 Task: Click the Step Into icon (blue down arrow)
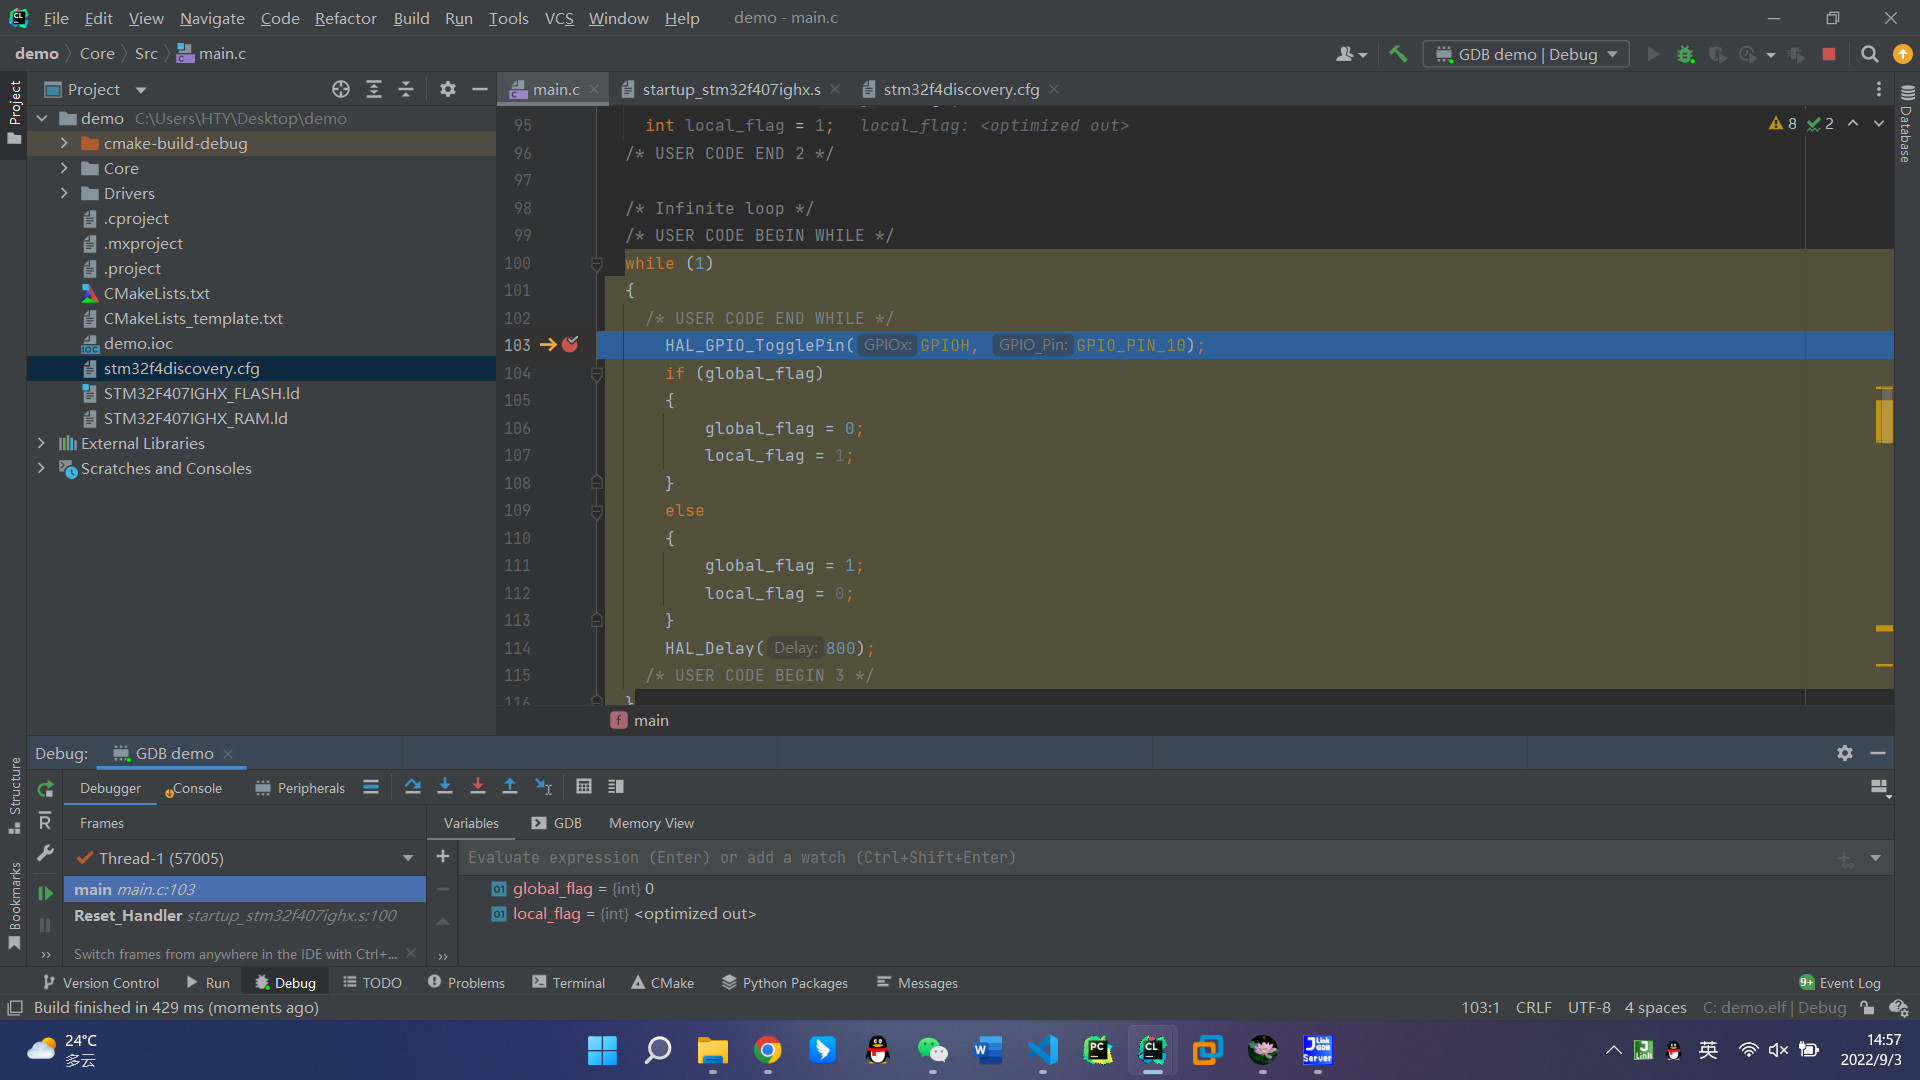click(445, 787)
